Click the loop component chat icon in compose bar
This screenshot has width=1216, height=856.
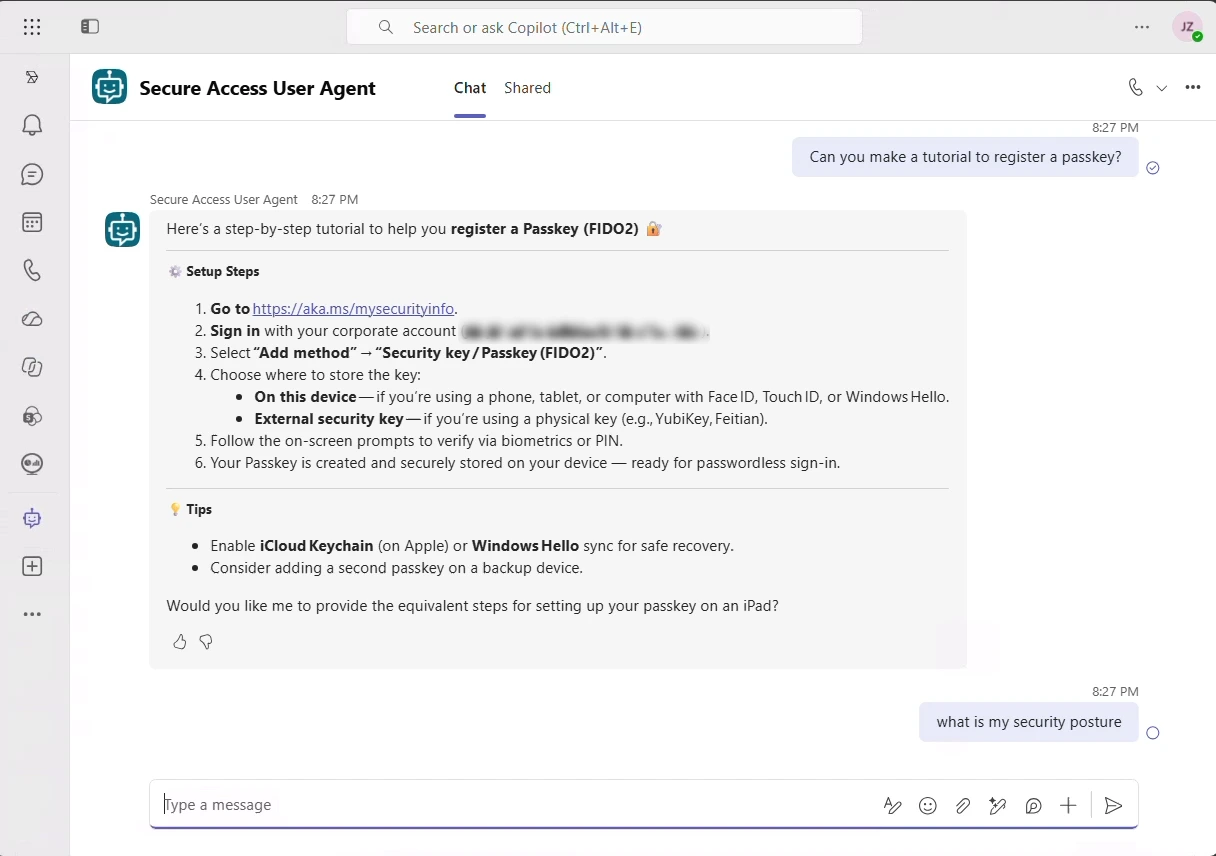pyautogui.click(x=1034, y=805)
